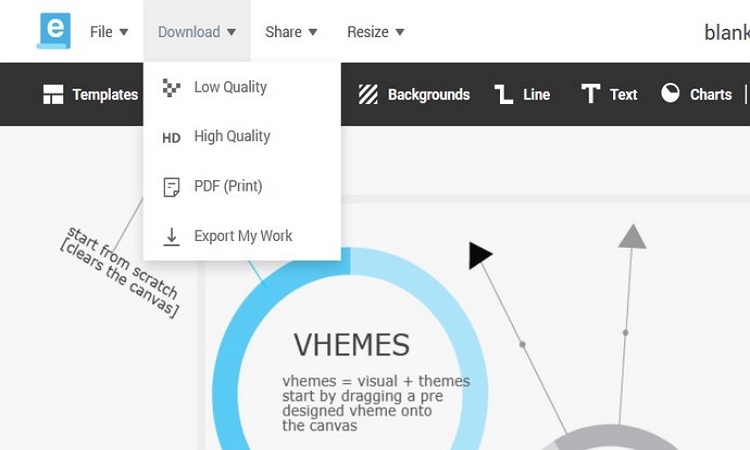Click the Download dropdown arrow

pyautogui.click(x=232, y=32)
